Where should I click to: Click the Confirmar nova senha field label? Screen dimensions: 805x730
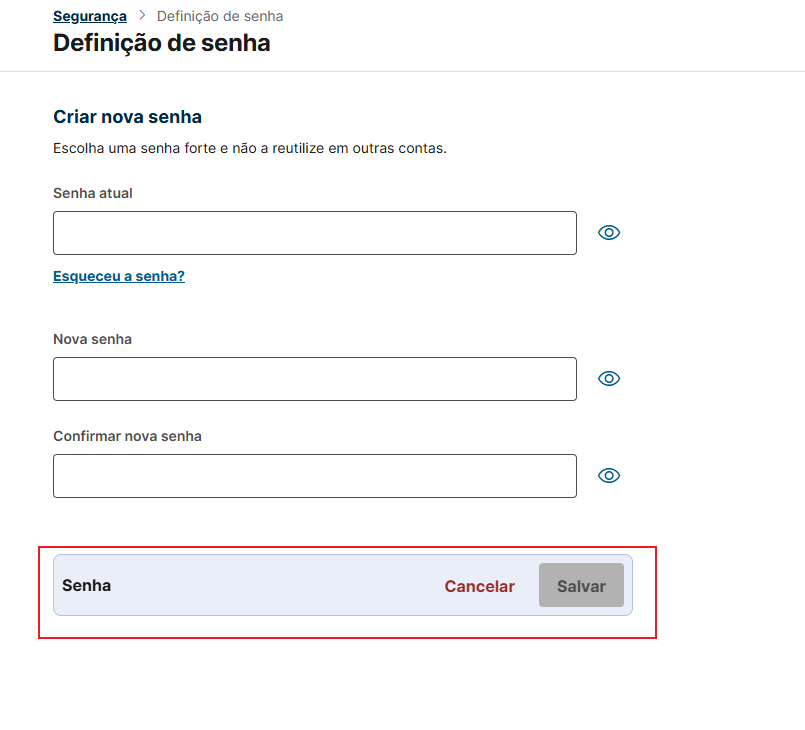127,436
